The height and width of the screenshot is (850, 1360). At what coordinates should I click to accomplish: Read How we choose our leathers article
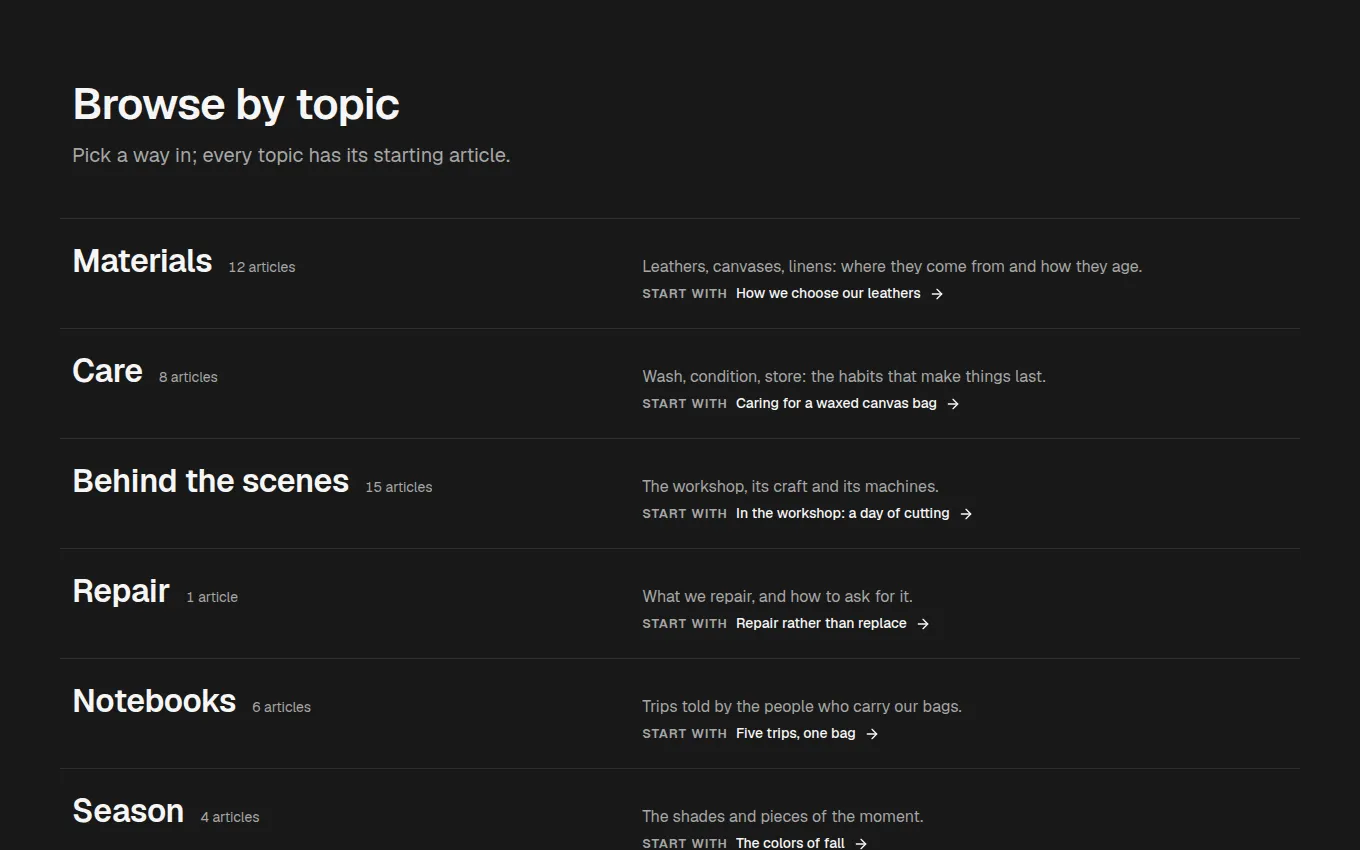point(828,293)
